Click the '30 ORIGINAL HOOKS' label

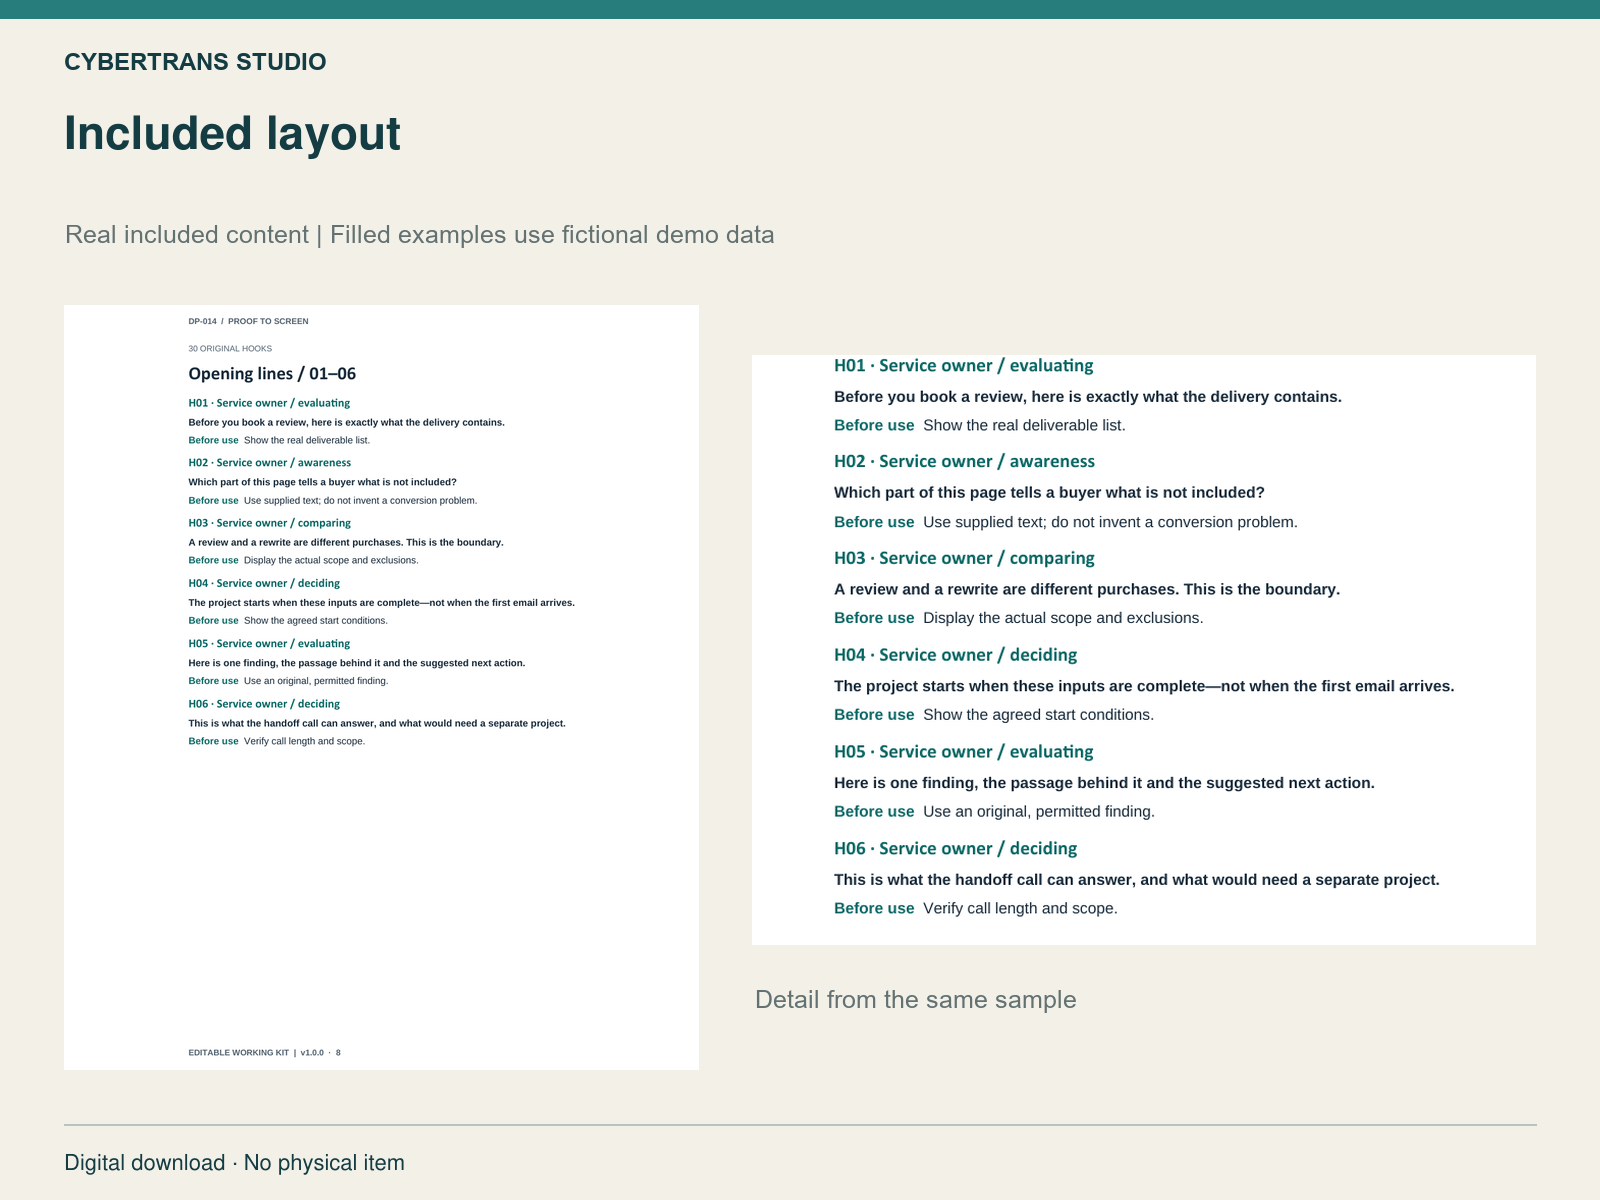[x=230, y=349]
